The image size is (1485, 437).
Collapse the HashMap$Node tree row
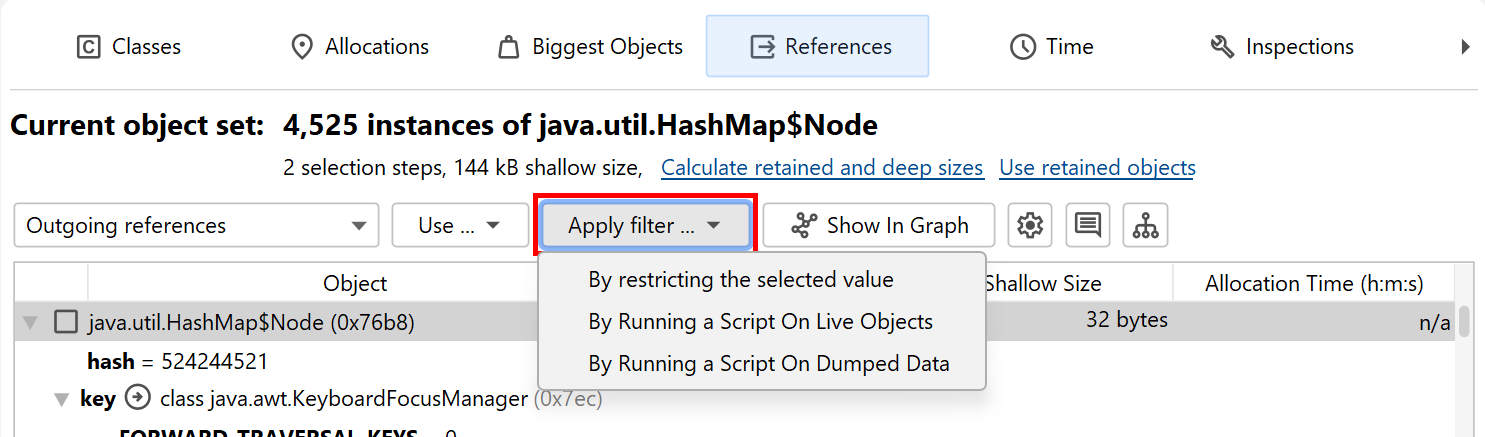coord(30,322)
